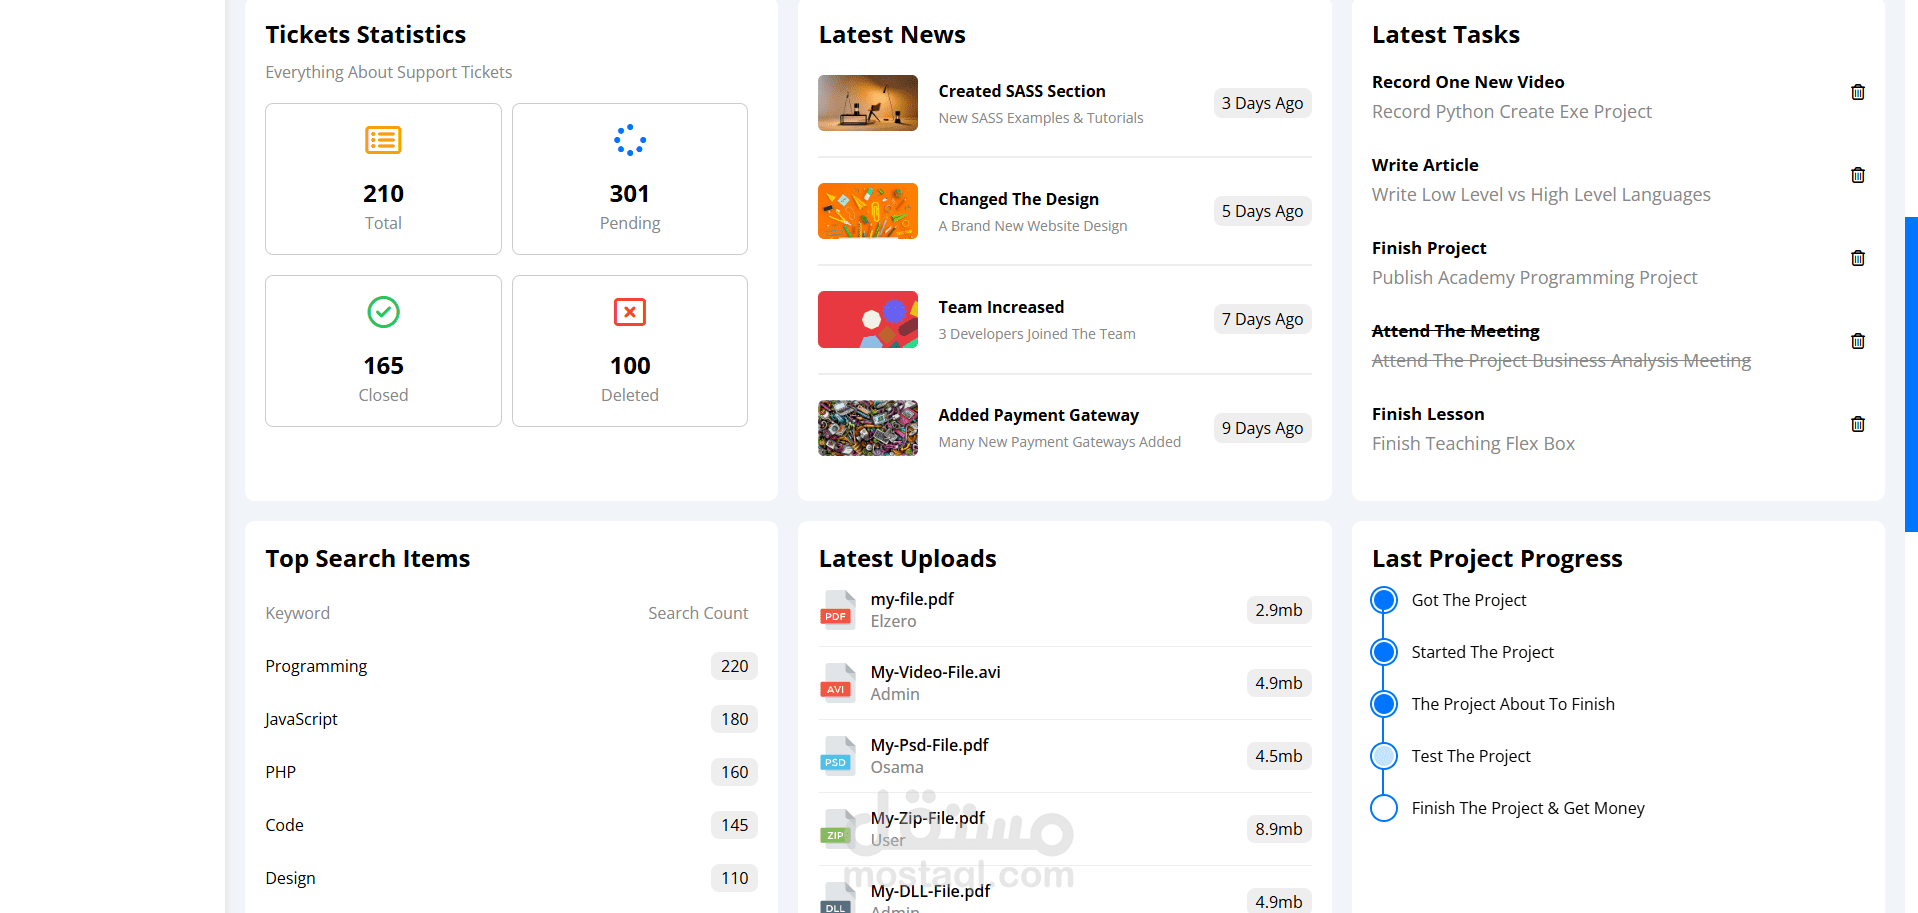The width and height of the screenshot is (1918, 913).
Task: Click the AVI icon for My-Video-File.avi
Action: coord(837,683)
